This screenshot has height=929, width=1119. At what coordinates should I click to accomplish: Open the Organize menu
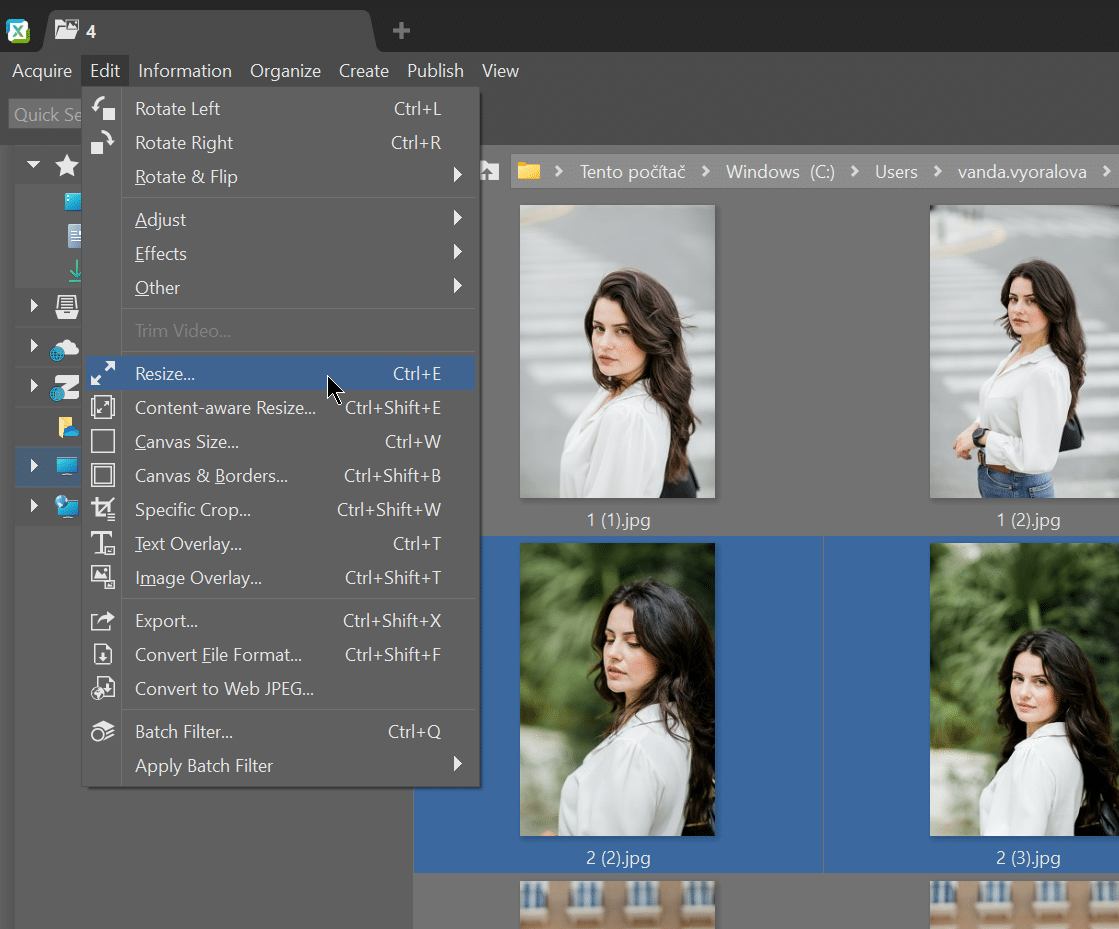[x=285, y=71]
